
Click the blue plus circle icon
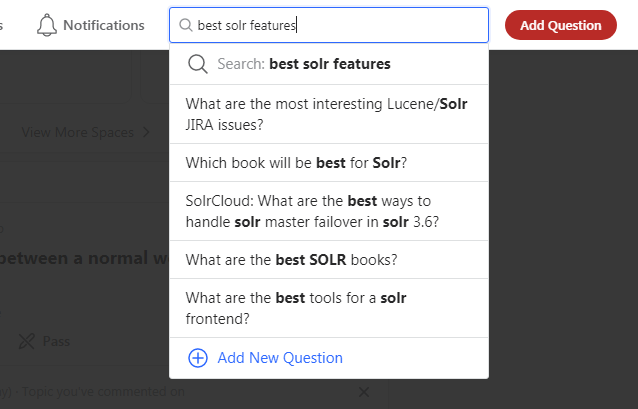pyautogui.click(x=198, y=358)
